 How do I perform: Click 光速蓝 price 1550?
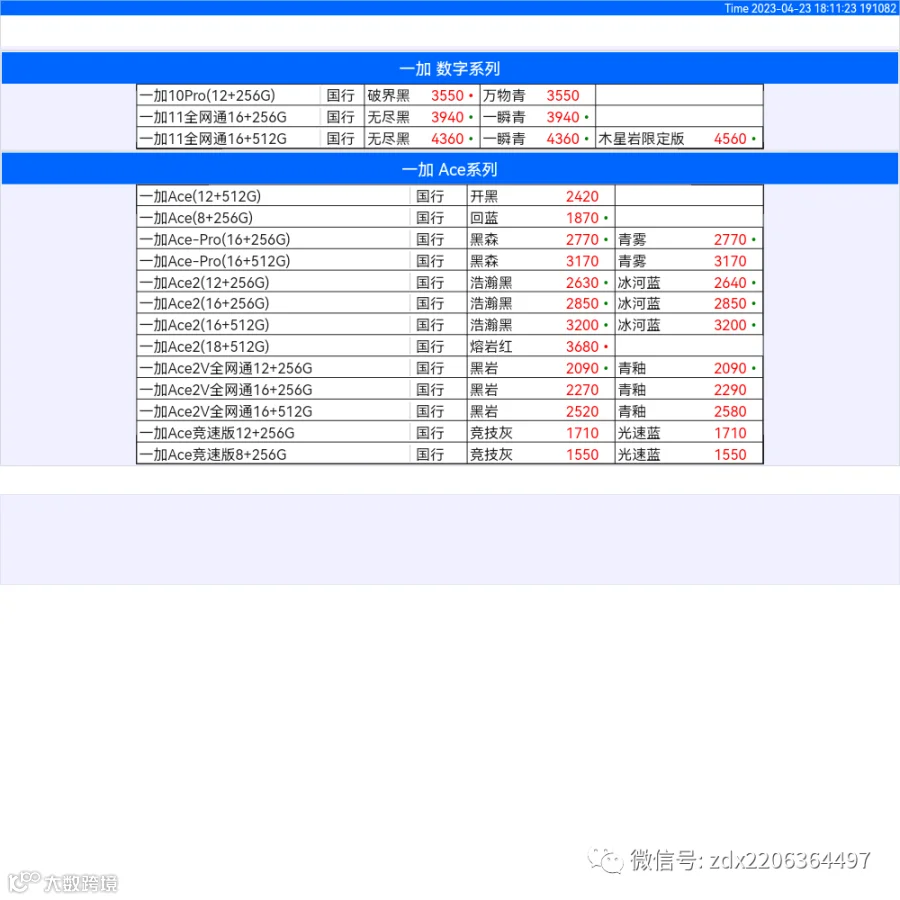pyautogui.click(x=730, y=455)
